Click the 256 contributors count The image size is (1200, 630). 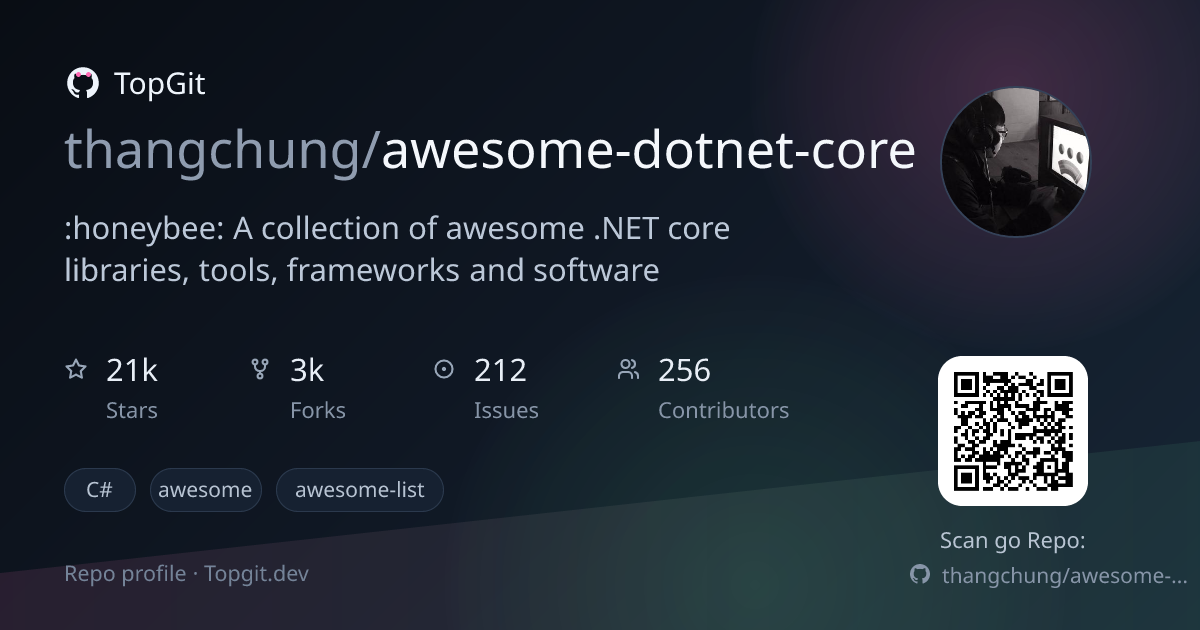(684, 370)
